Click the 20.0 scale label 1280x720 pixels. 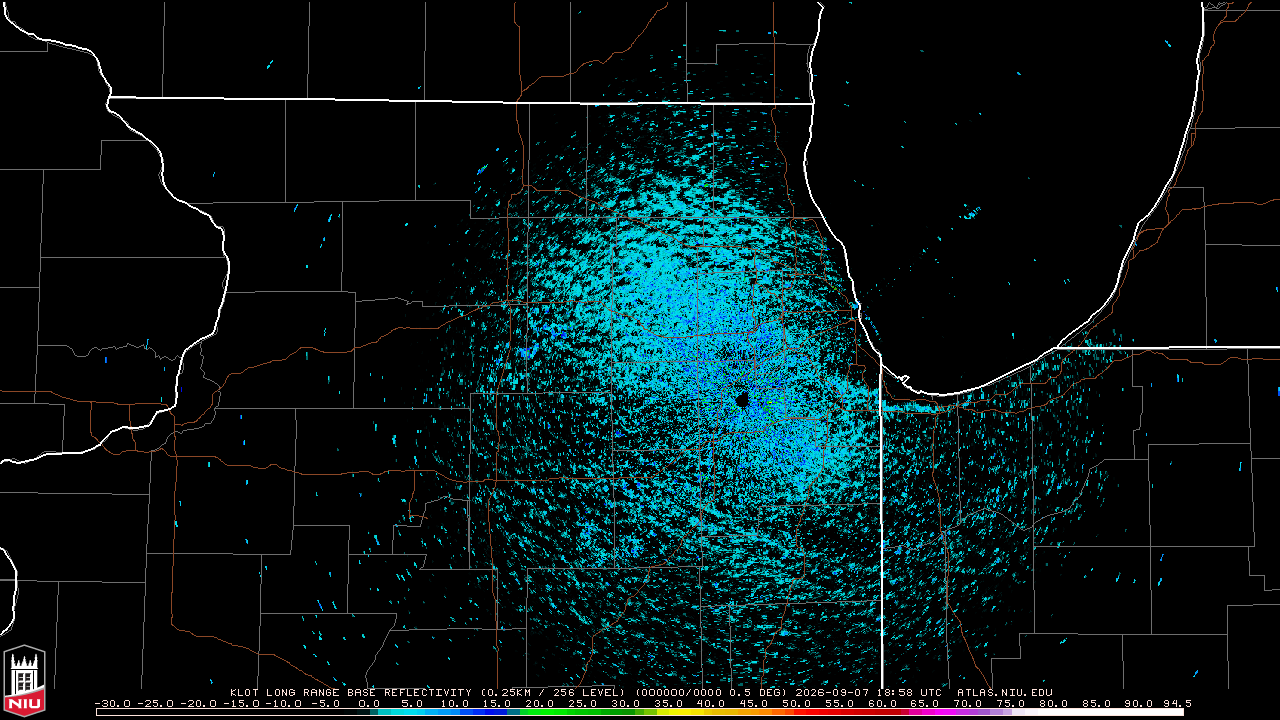point(540,703)
